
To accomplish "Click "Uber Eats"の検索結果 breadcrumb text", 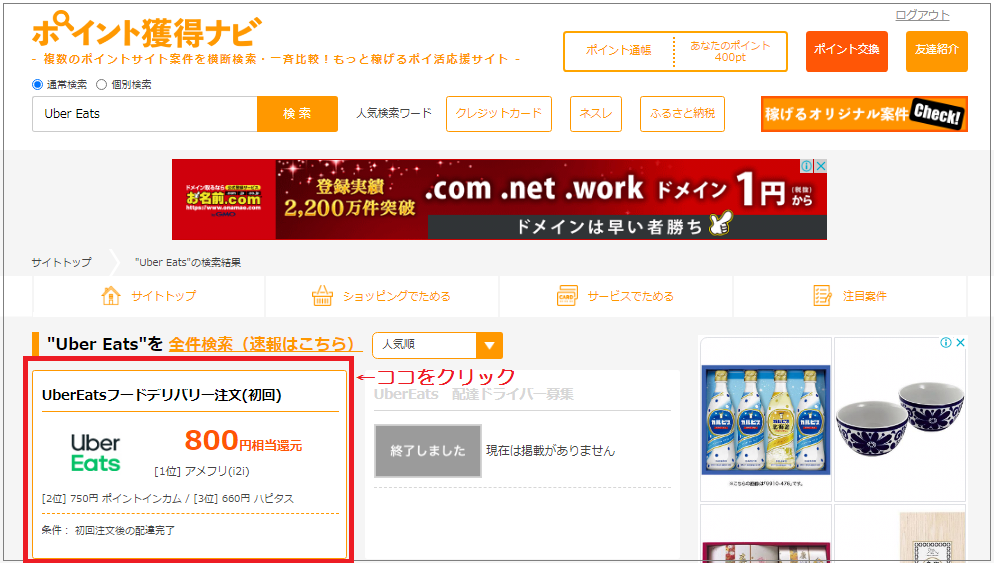I will tap(188, 262).
